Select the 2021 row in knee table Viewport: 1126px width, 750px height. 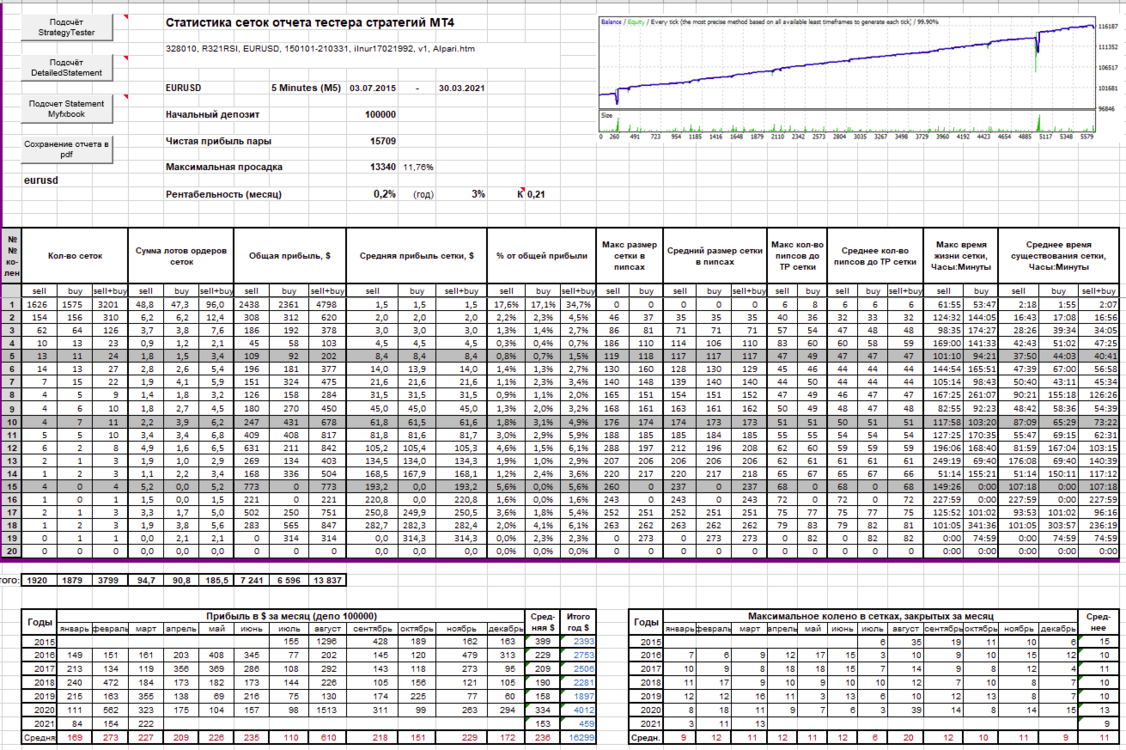click(873, 723)
